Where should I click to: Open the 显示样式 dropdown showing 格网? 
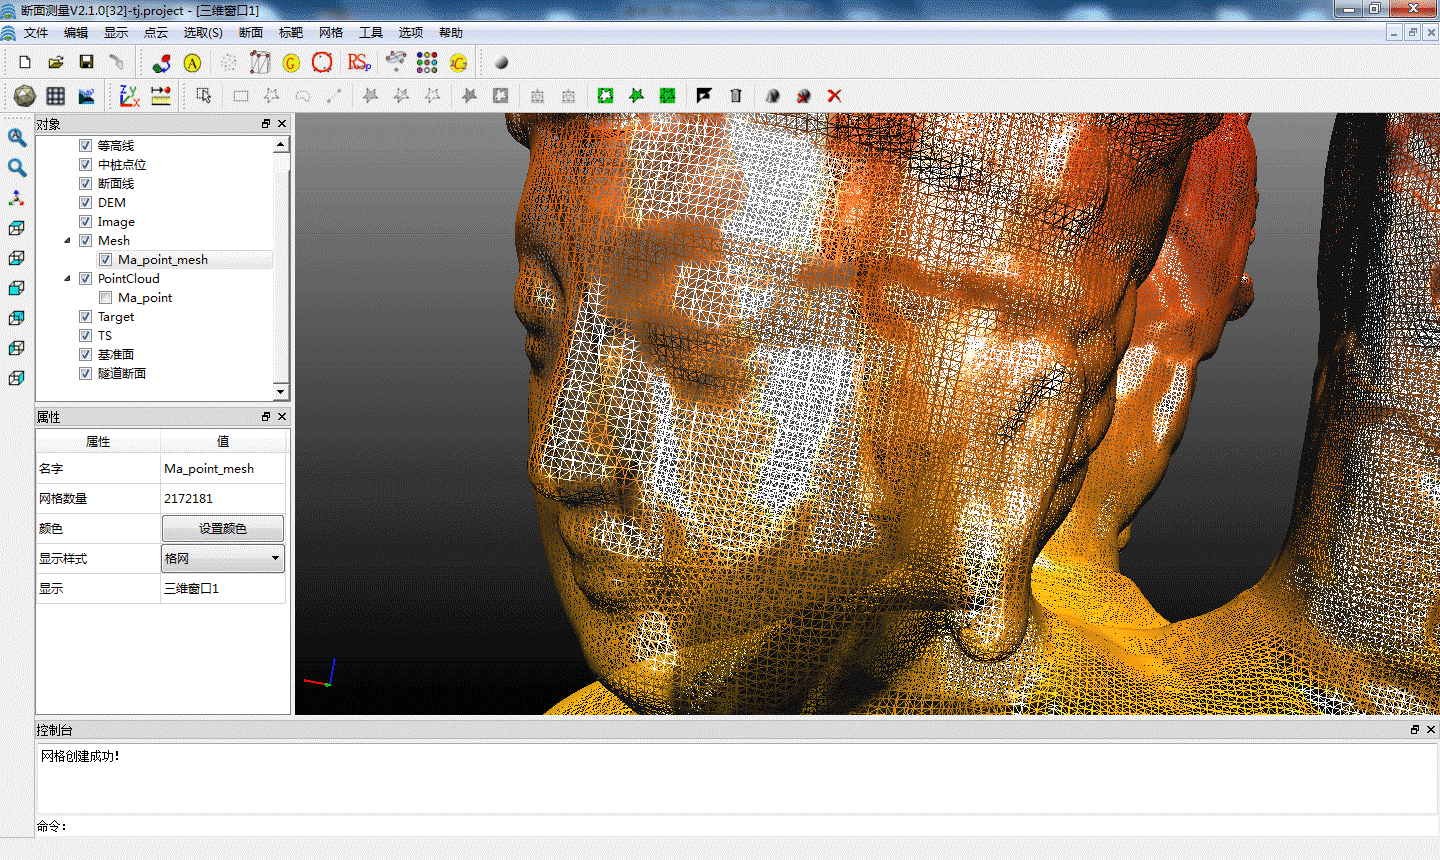point(223,559)
